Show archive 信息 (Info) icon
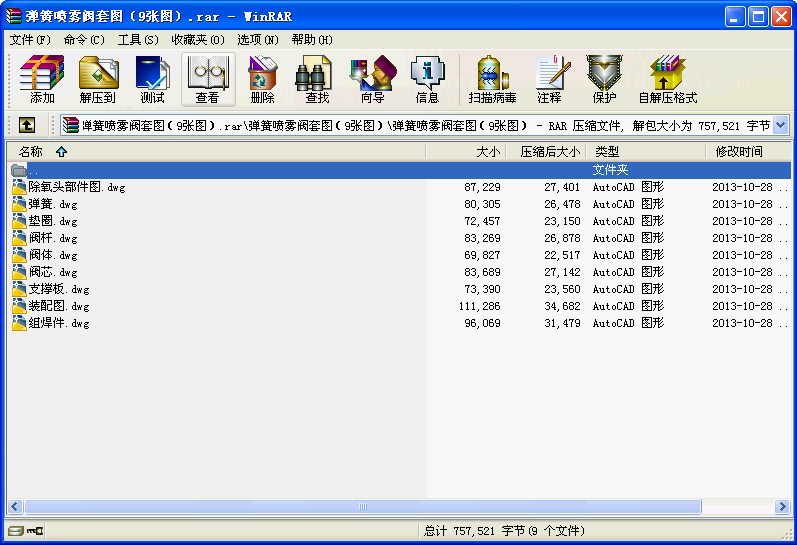Screen dimensions: 797x545 427,81
